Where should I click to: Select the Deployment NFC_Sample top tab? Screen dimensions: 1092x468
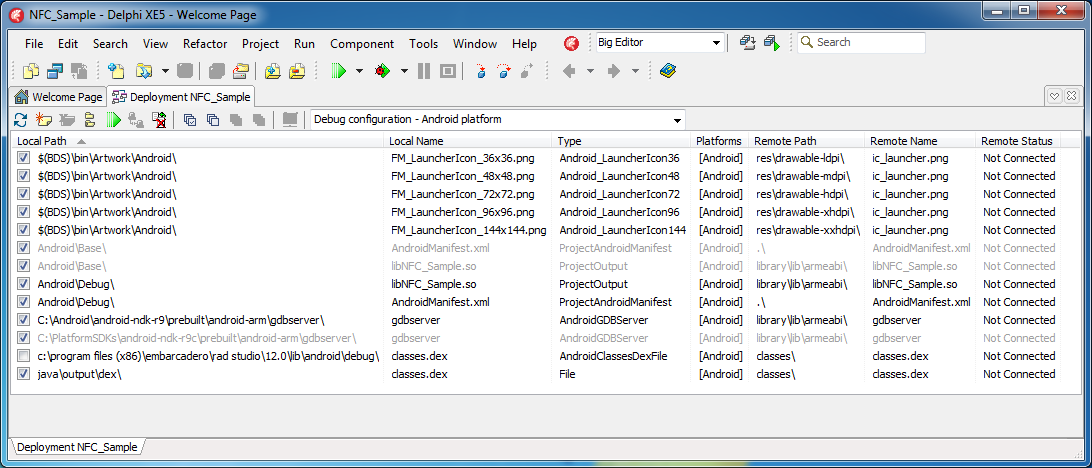(182, 97)
